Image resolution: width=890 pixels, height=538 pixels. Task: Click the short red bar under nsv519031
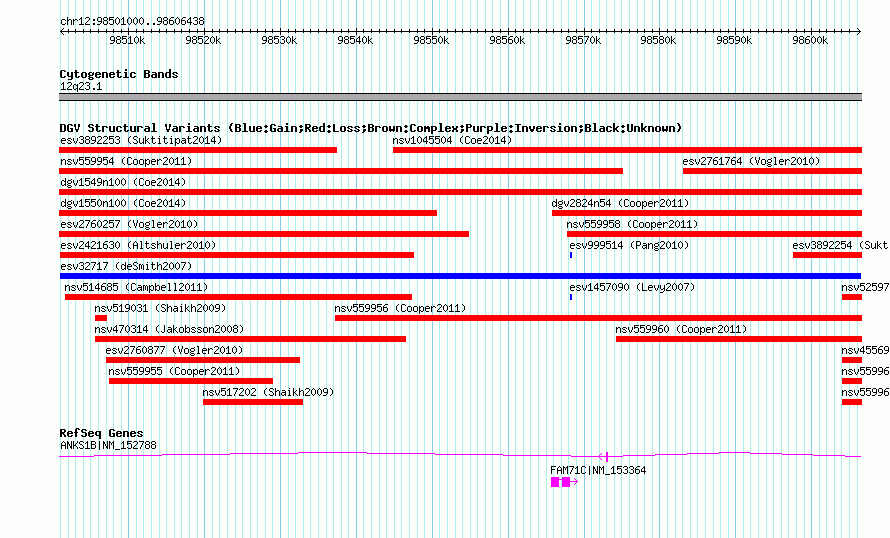tap(101, 318)
